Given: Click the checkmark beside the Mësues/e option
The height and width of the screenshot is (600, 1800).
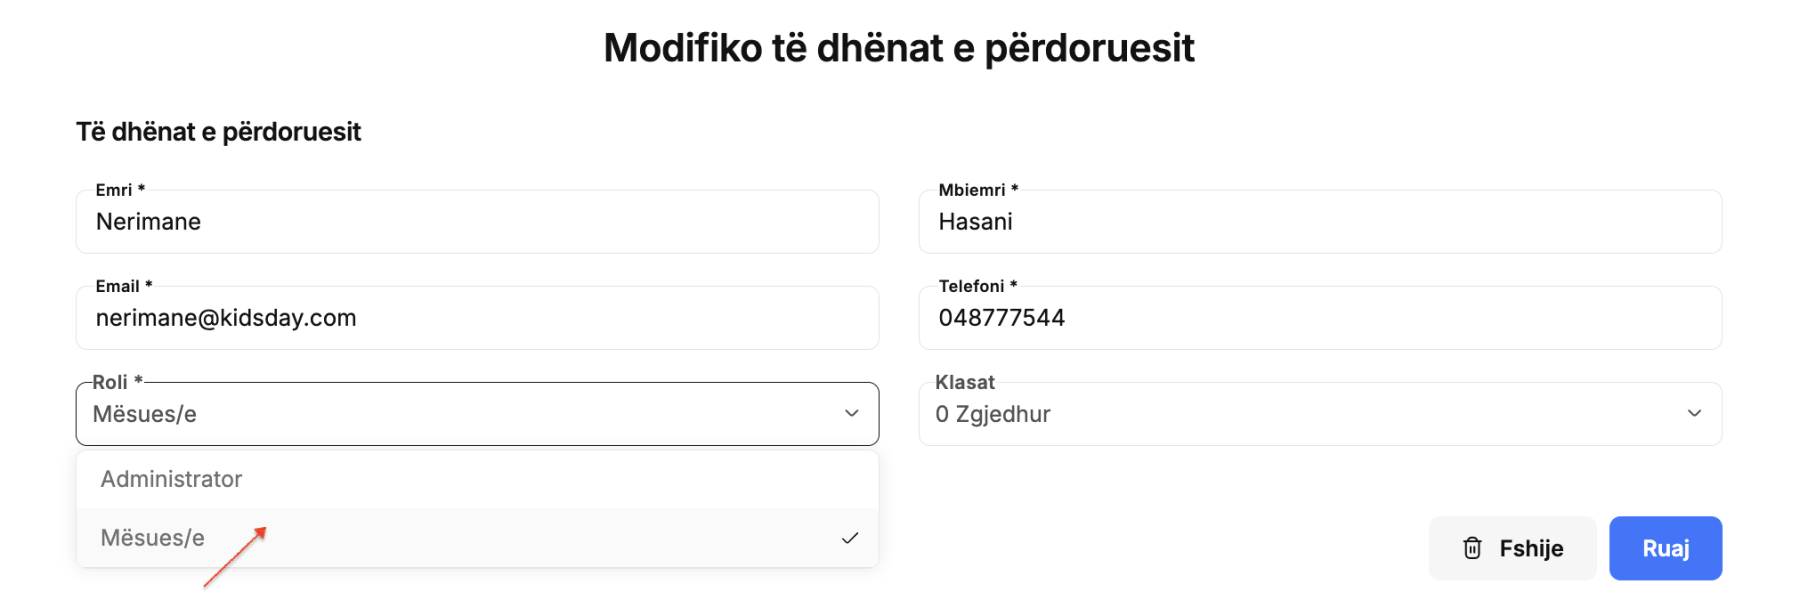Looking at the screenshot, I should coord(850,538).
